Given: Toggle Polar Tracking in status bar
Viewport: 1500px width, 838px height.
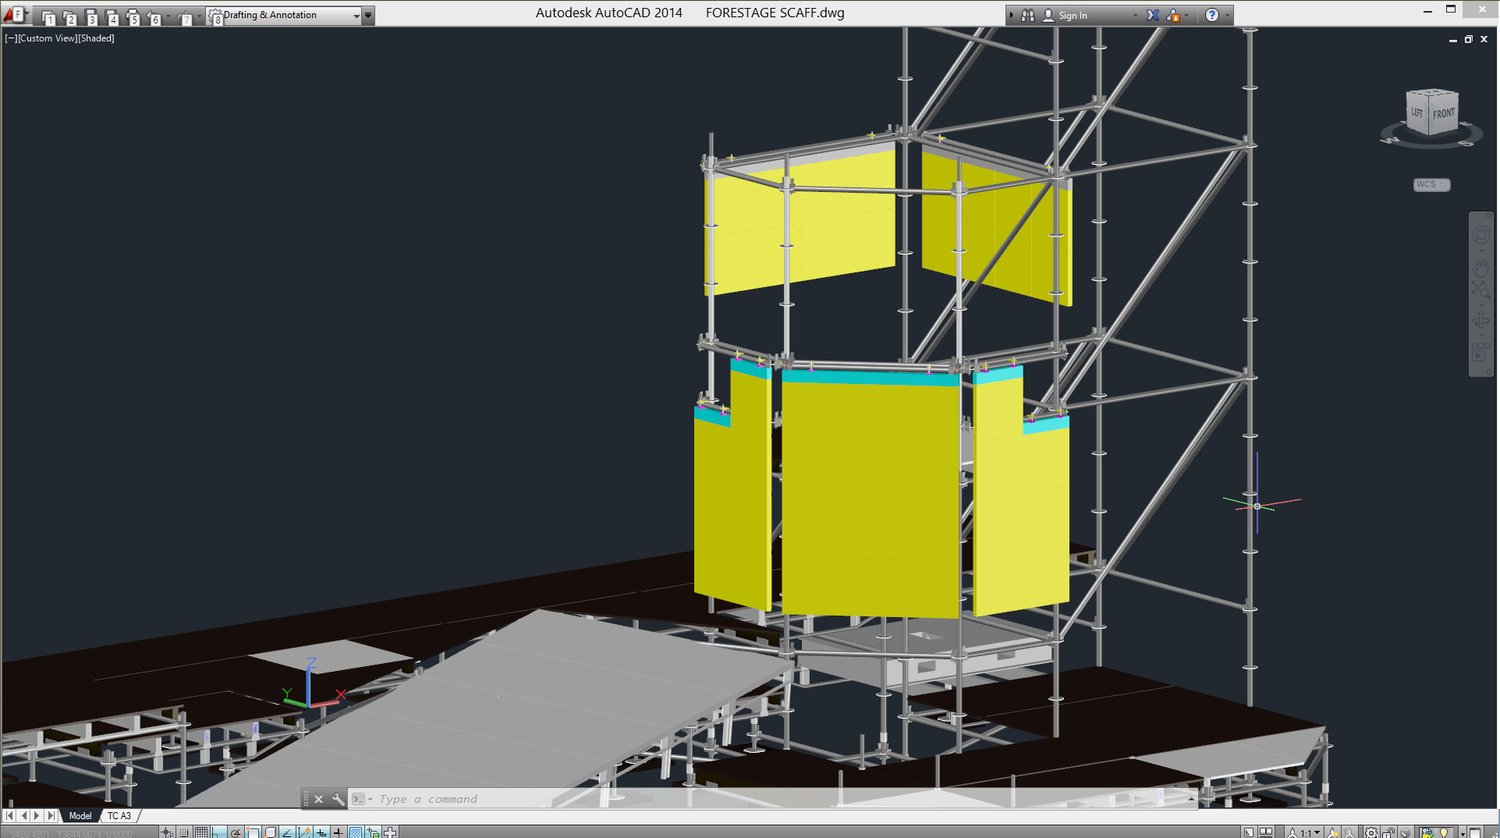Looking at the screenshot, I should 236,832.
